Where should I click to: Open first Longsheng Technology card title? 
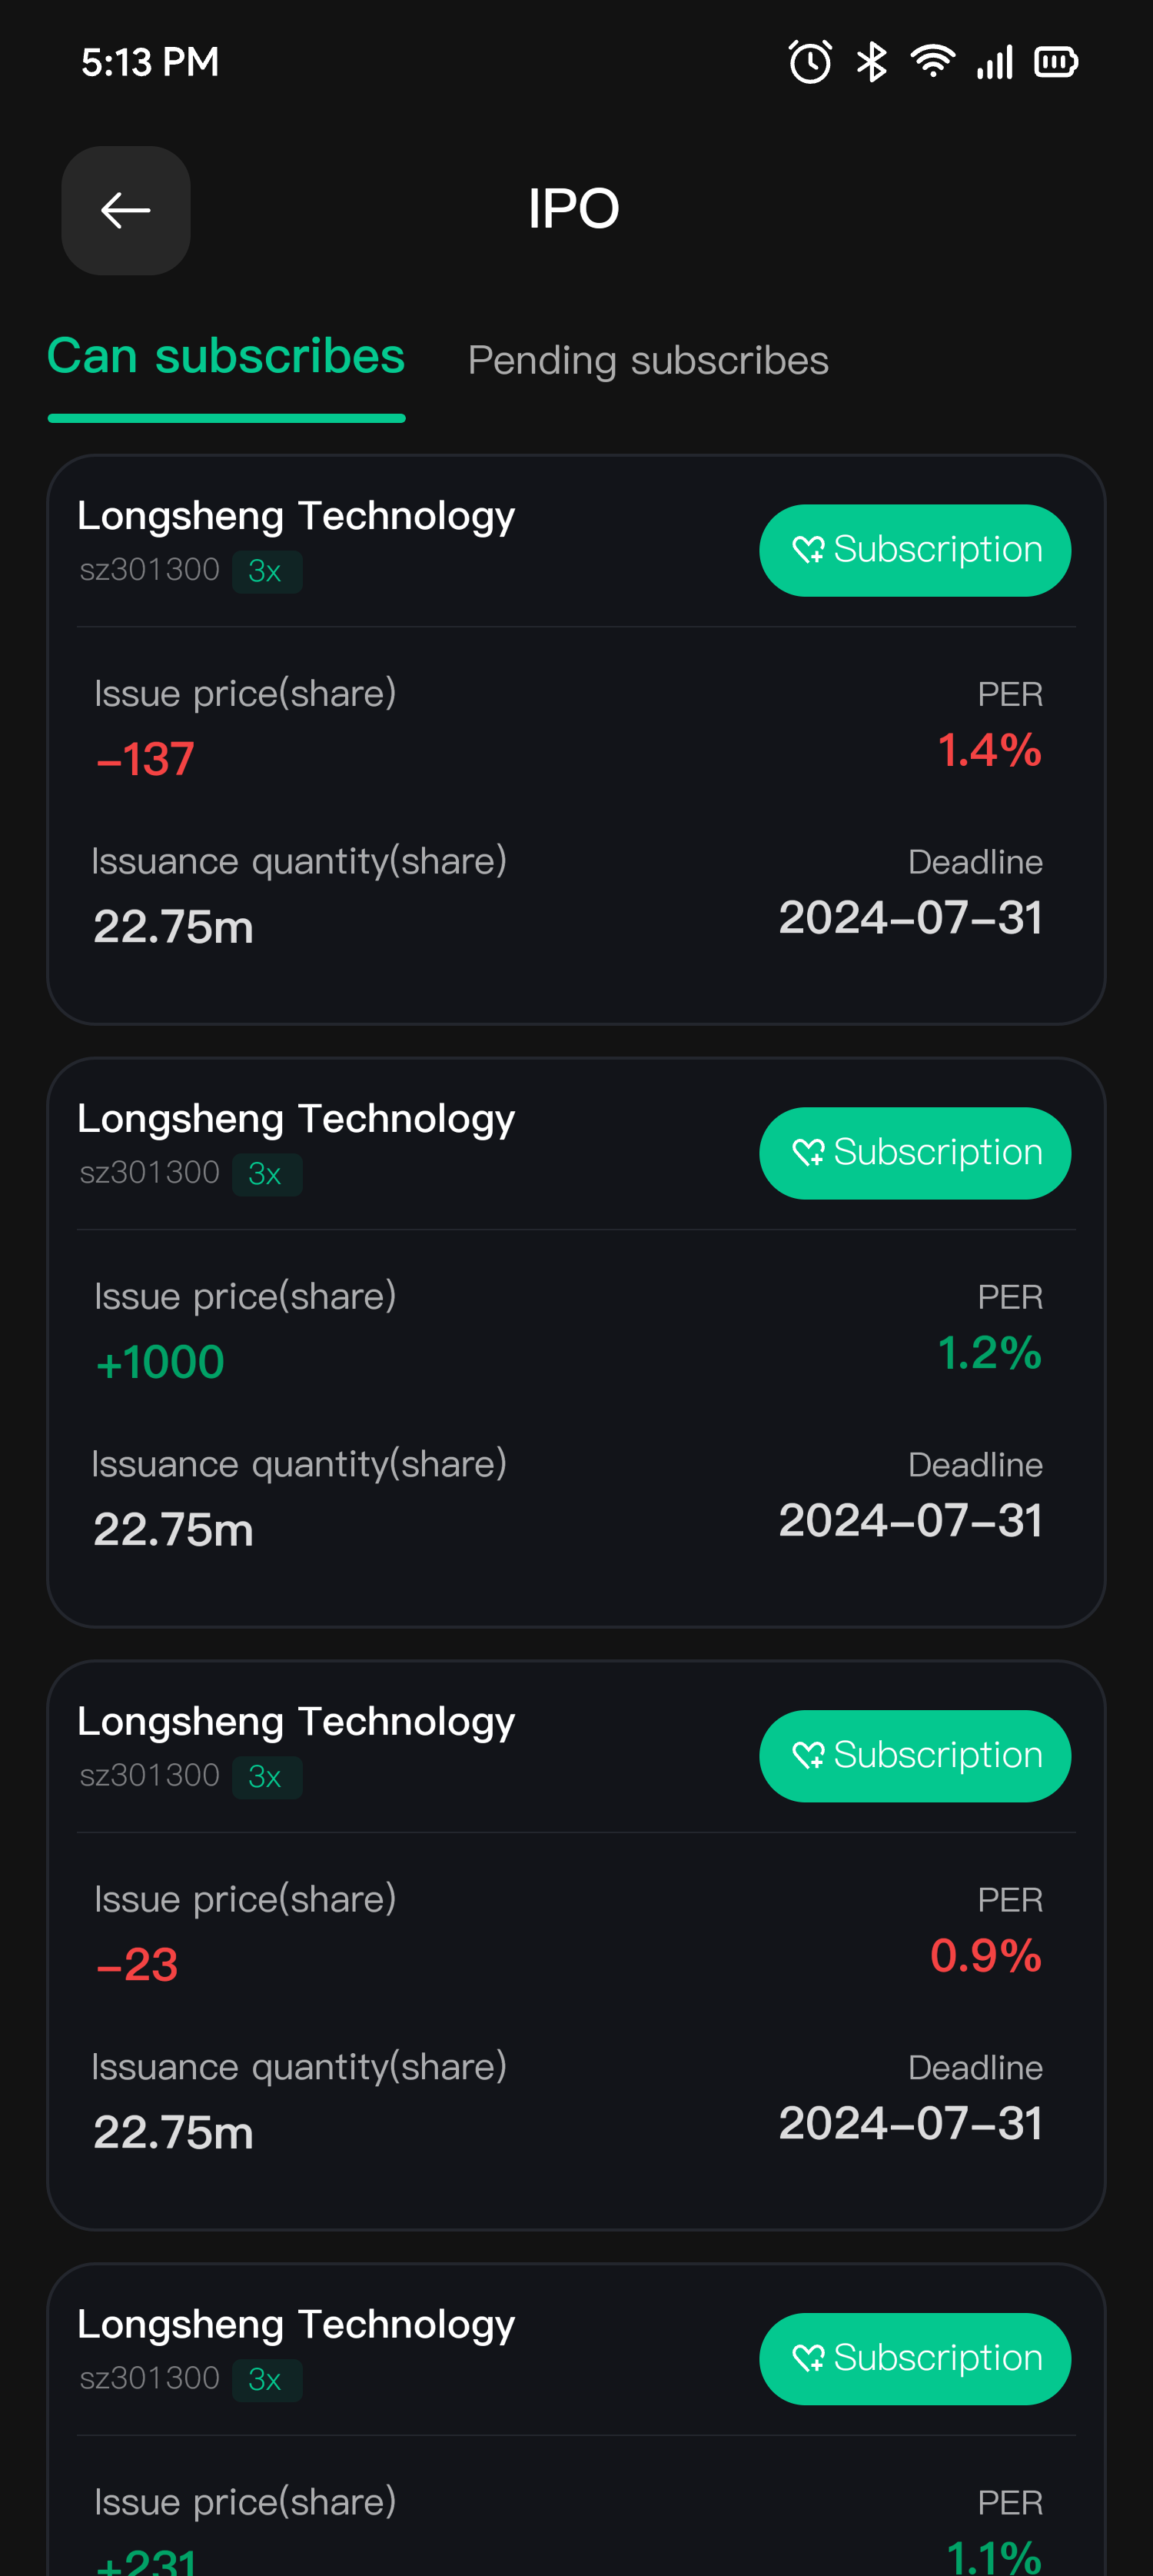(296, 516)
